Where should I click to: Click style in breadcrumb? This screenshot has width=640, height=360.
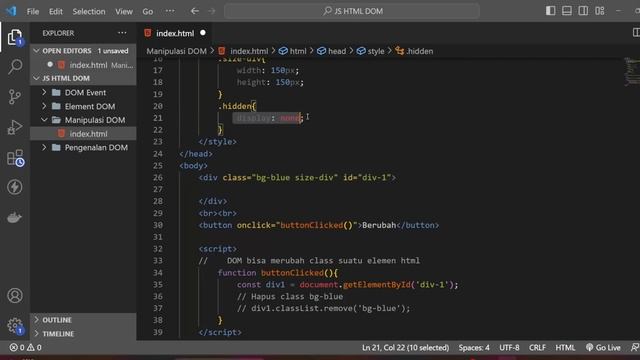[376, 51]
